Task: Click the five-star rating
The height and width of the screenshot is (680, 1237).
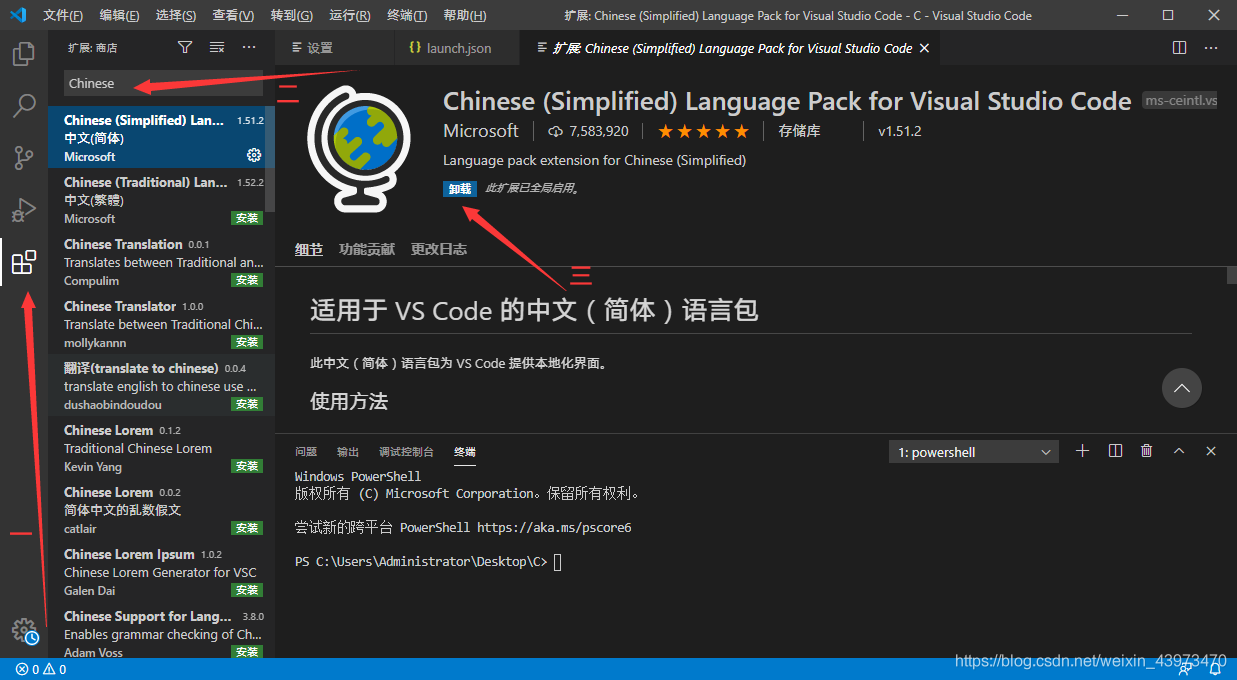Action: click(x=703, y=131)
